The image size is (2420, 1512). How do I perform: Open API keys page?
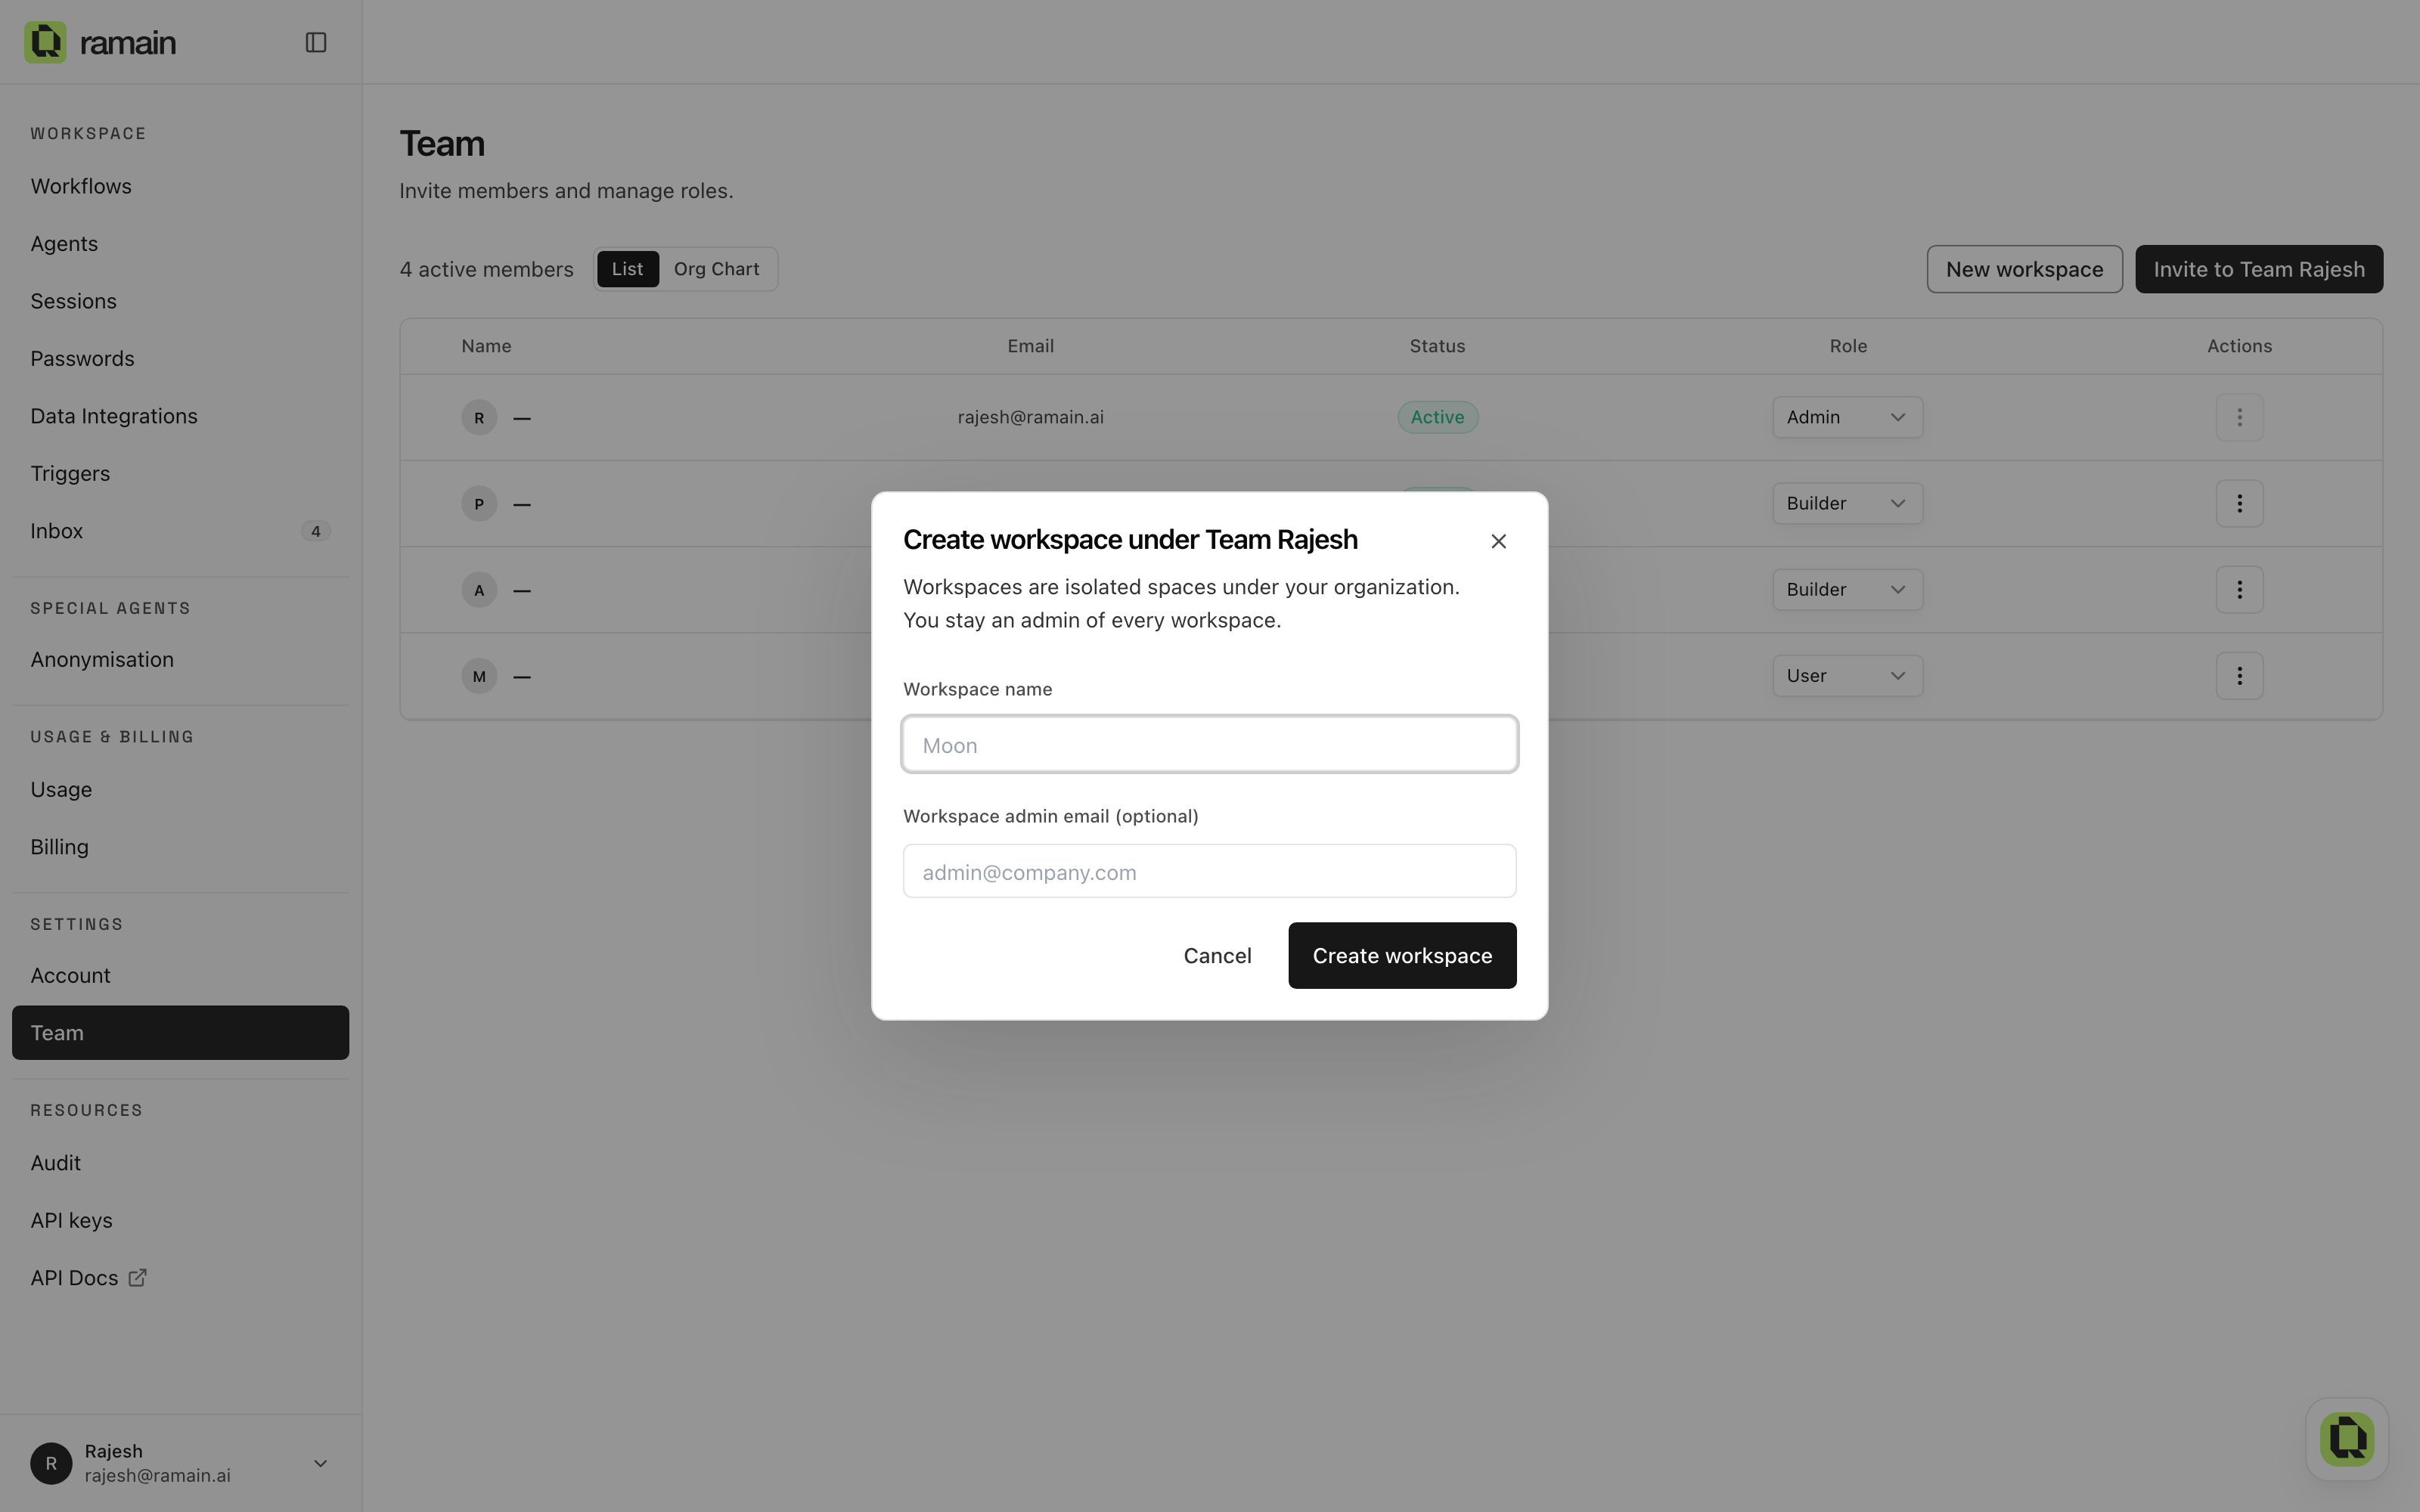[x=180, y=1220]
